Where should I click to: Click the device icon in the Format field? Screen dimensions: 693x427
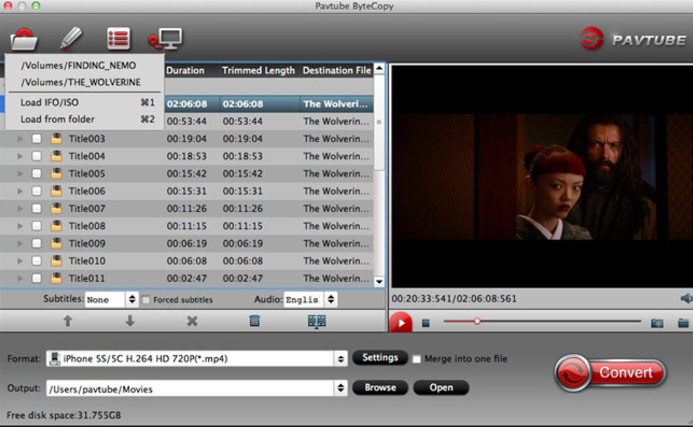point(55,358)
